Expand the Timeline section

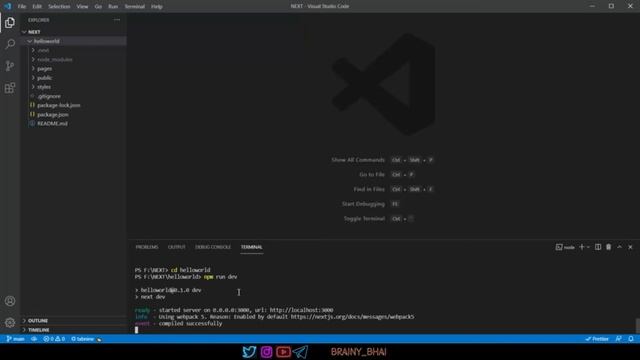[x=73, y=330]
